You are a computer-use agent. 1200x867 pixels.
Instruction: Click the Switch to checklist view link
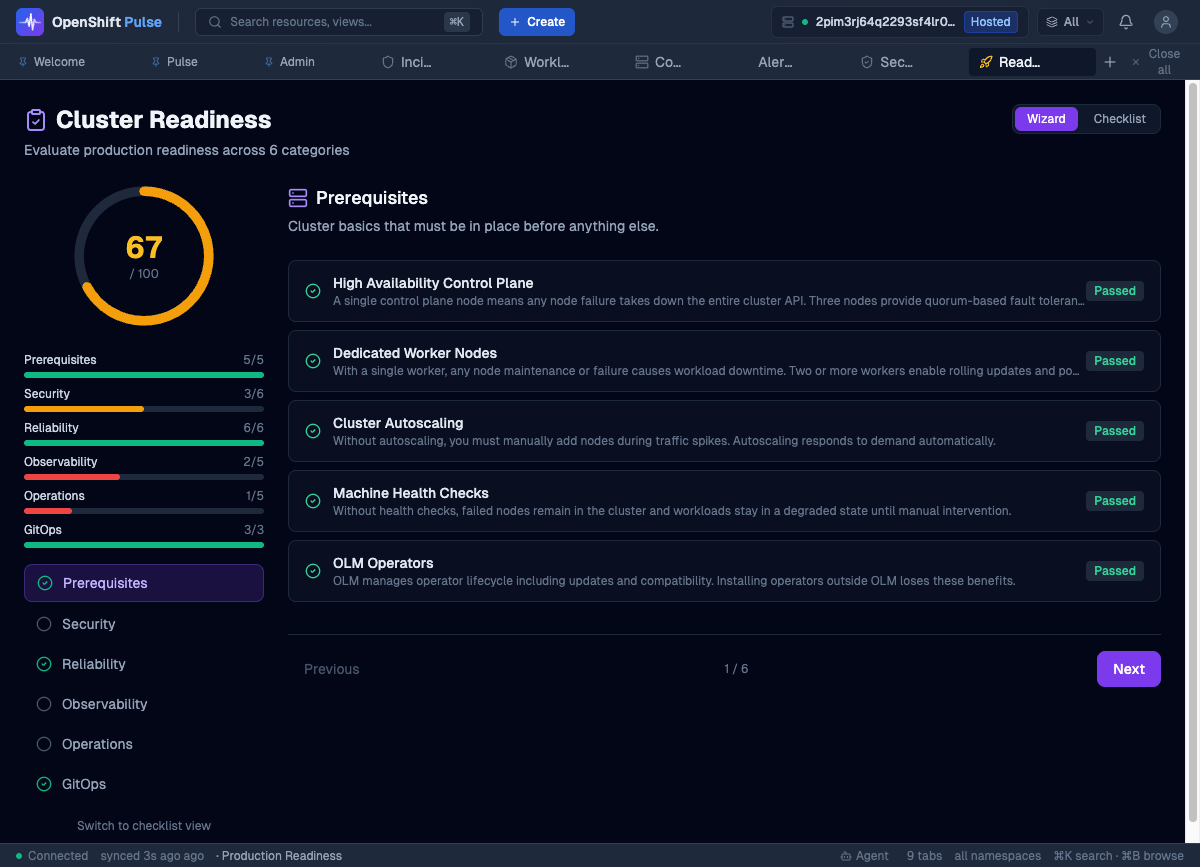(x=144, y=826)
